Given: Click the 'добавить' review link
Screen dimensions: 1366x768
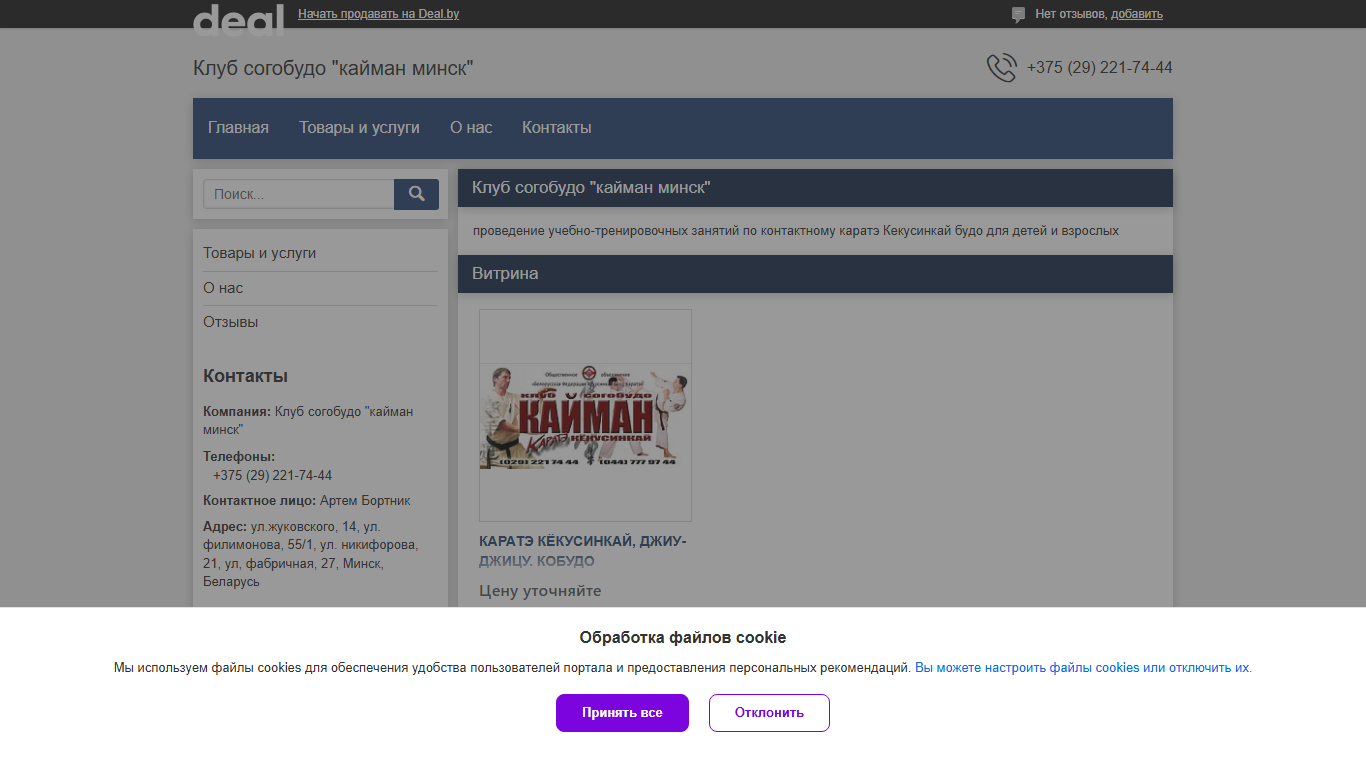Looking at the screenshot, I should (x=1137, y=14).
